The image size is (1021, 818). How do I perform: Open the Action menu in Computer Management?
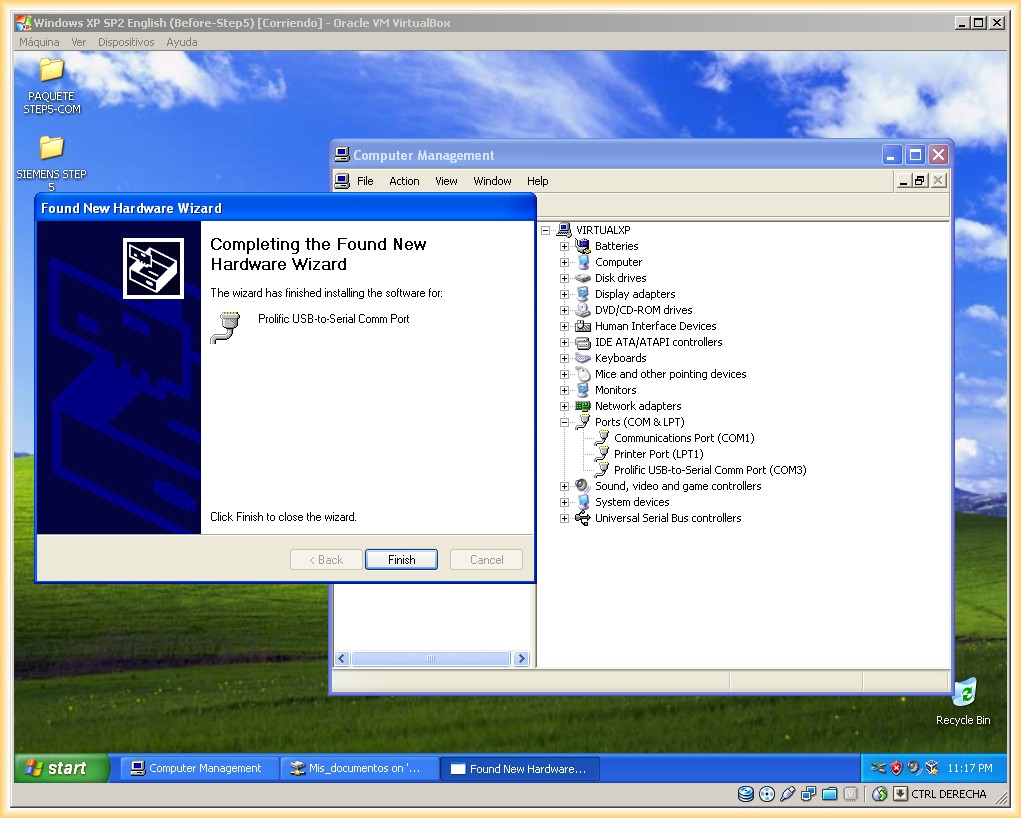404,181
